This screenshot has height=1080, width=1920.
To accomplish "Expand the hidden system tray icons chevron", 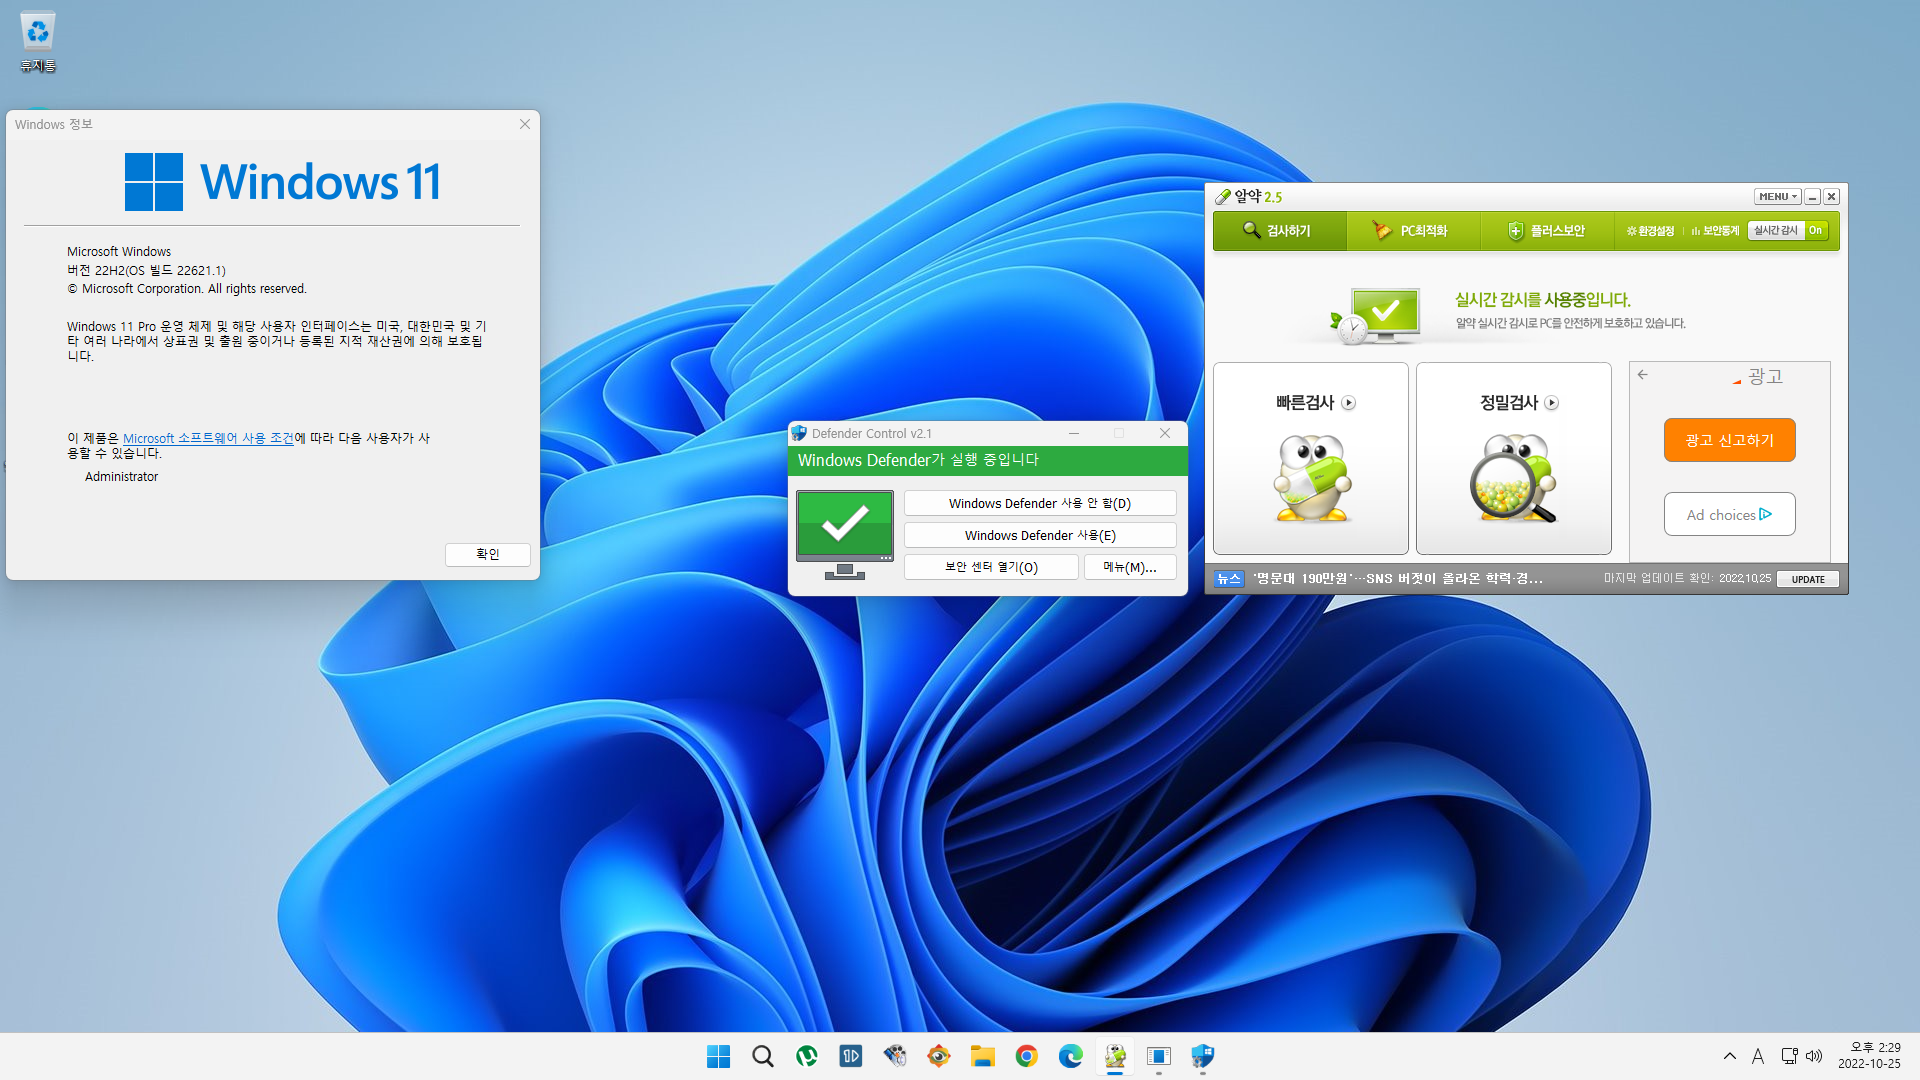I will coord(1729,1056).
